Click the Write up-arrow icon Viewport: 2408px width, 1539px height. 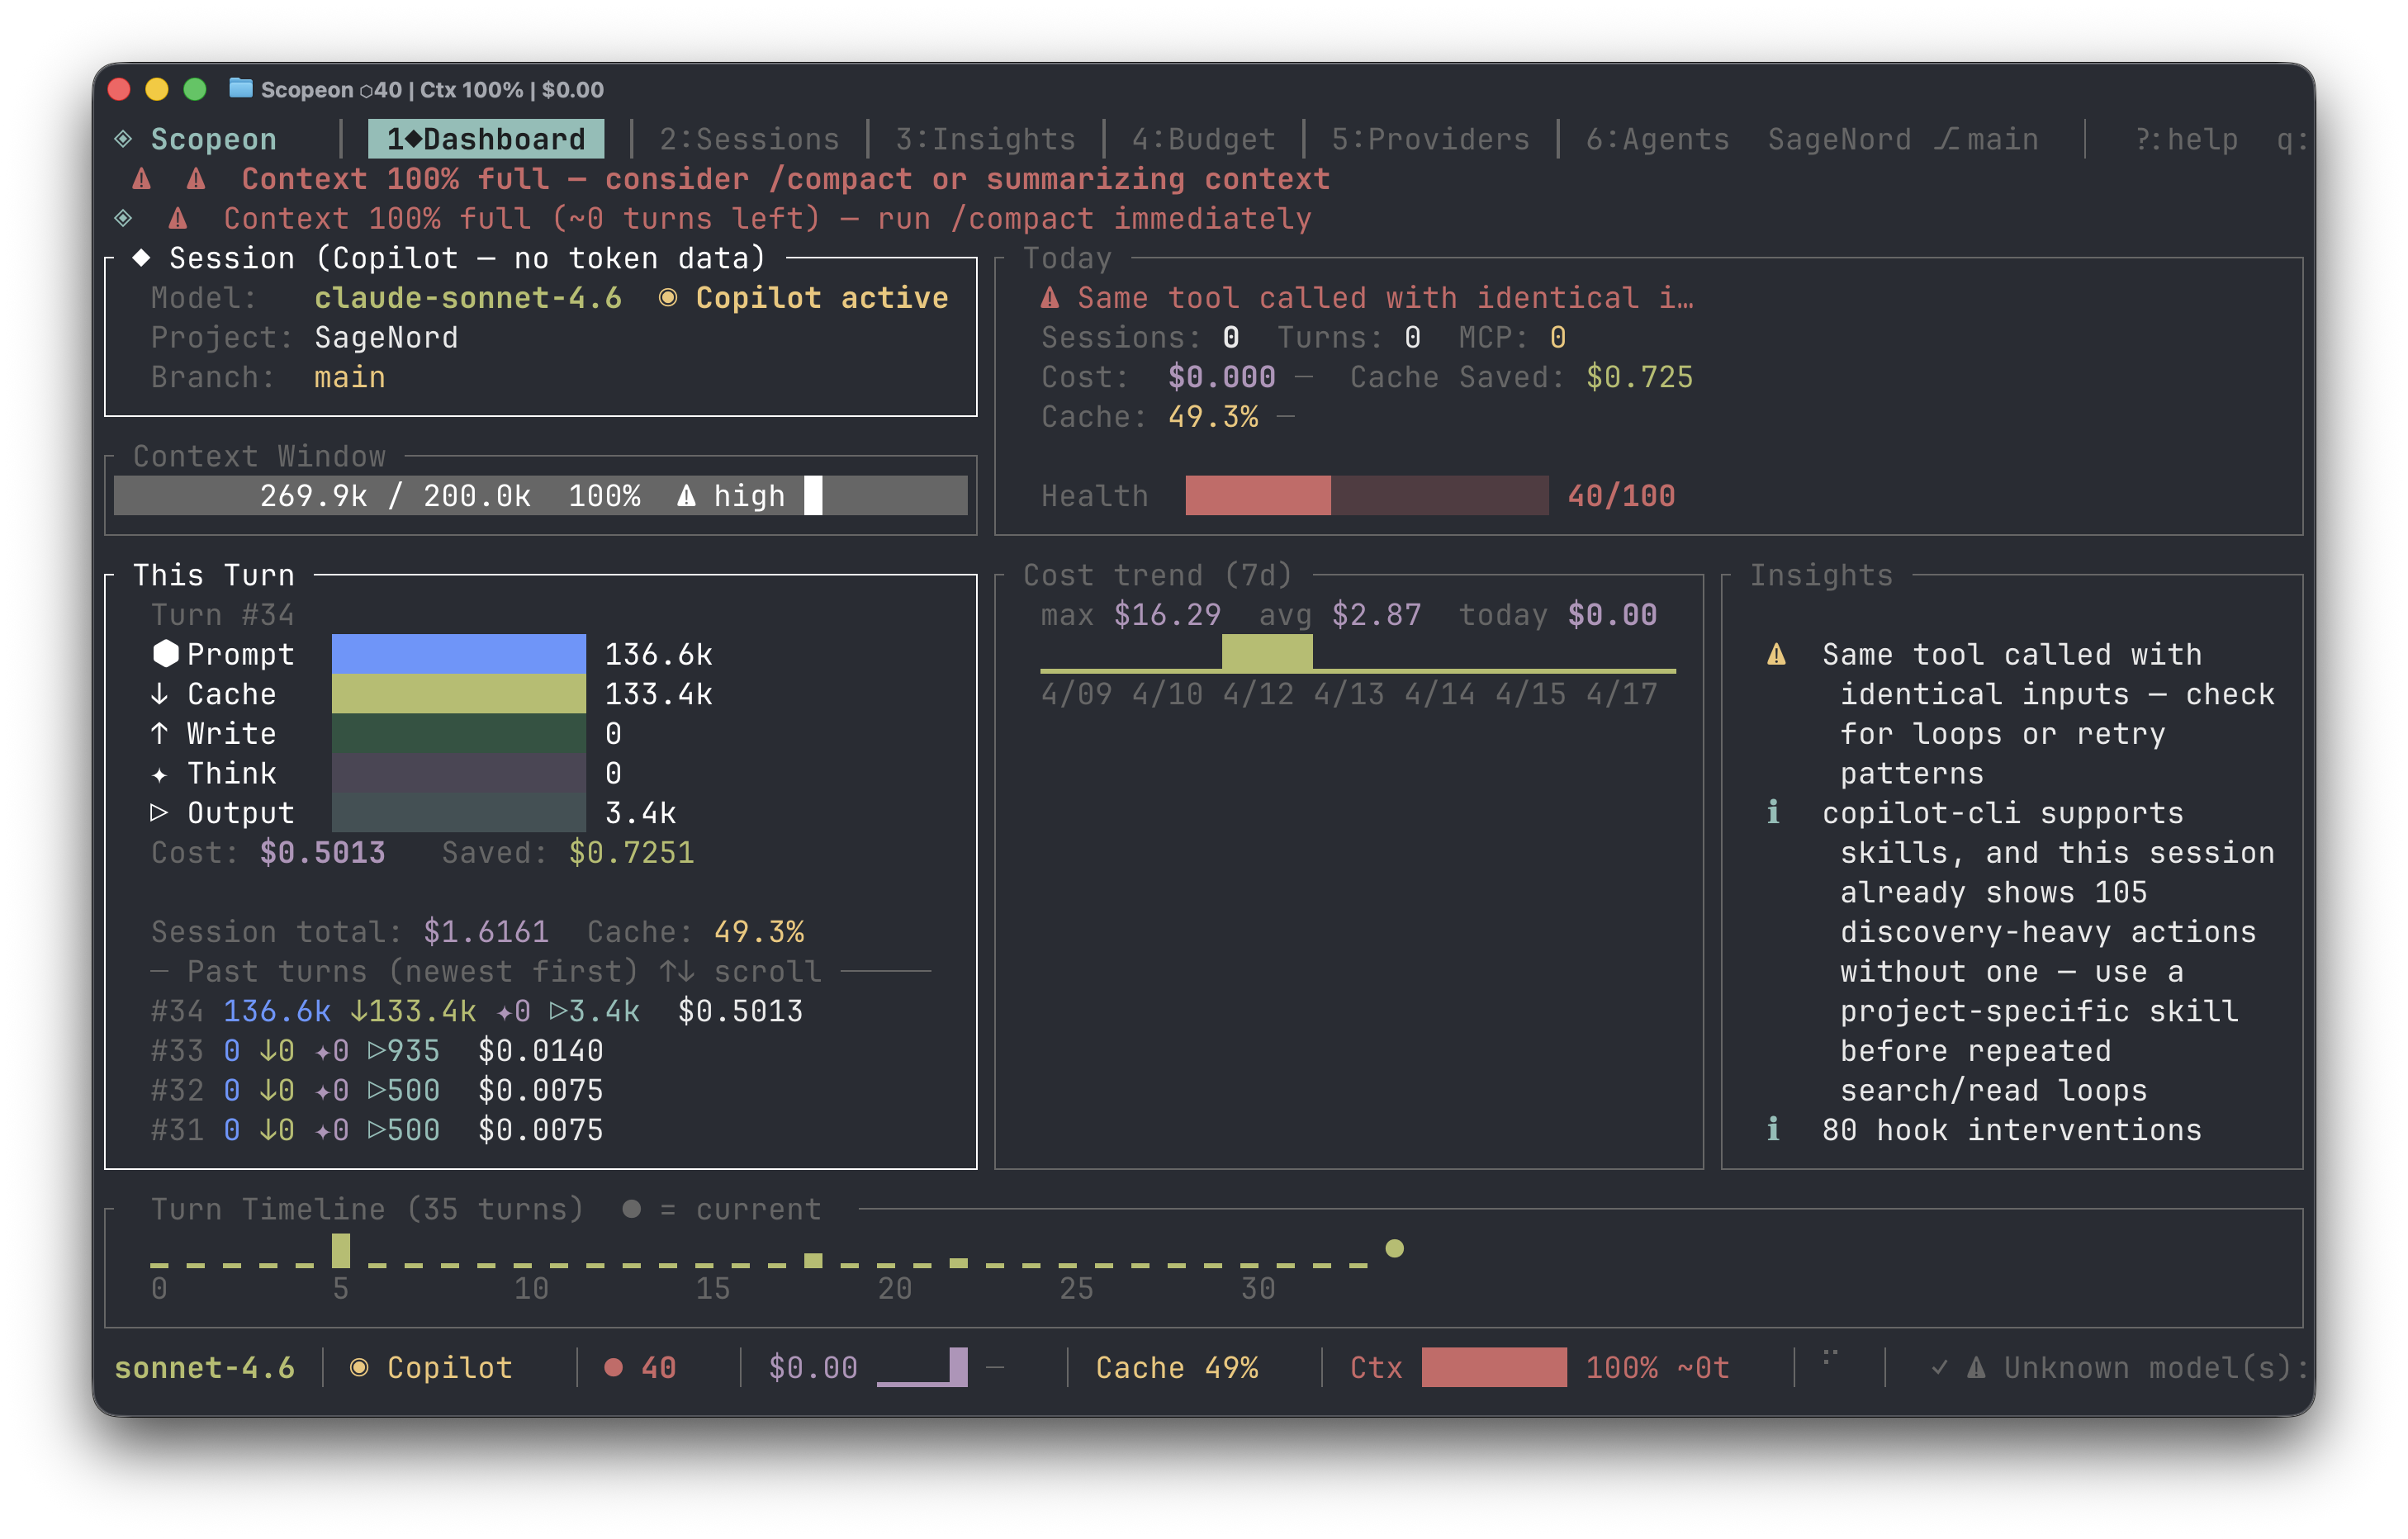(160, 733)
